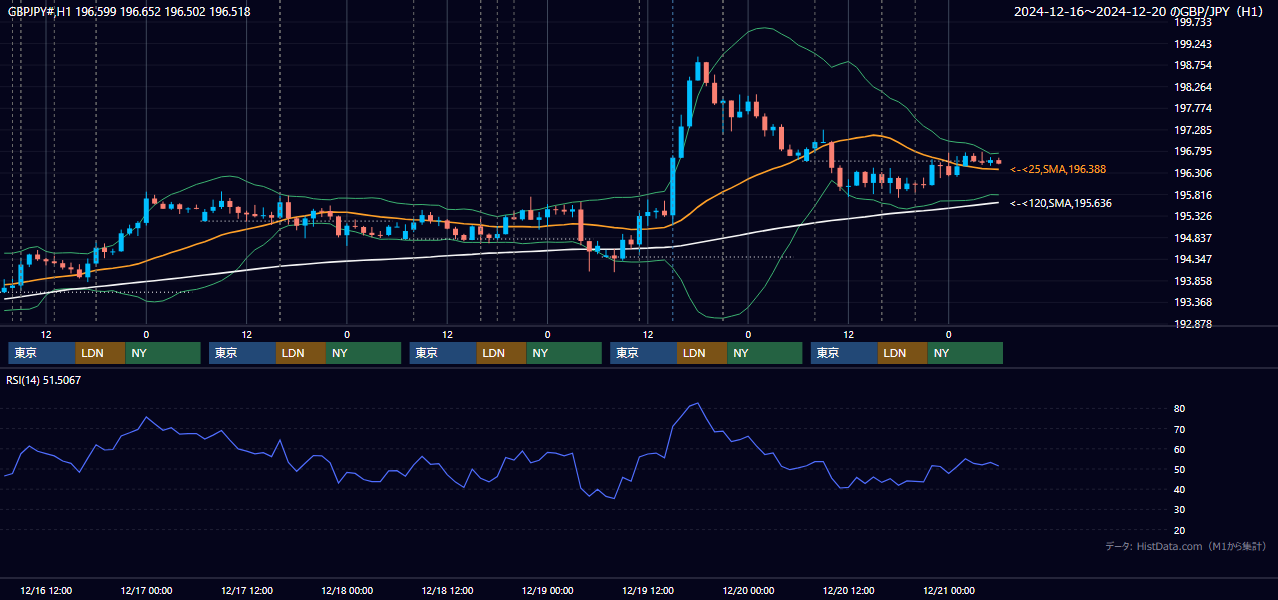Click the 12/16 12:00 date label
Screen dimensions: 1278x600
(x=46, y=590)
